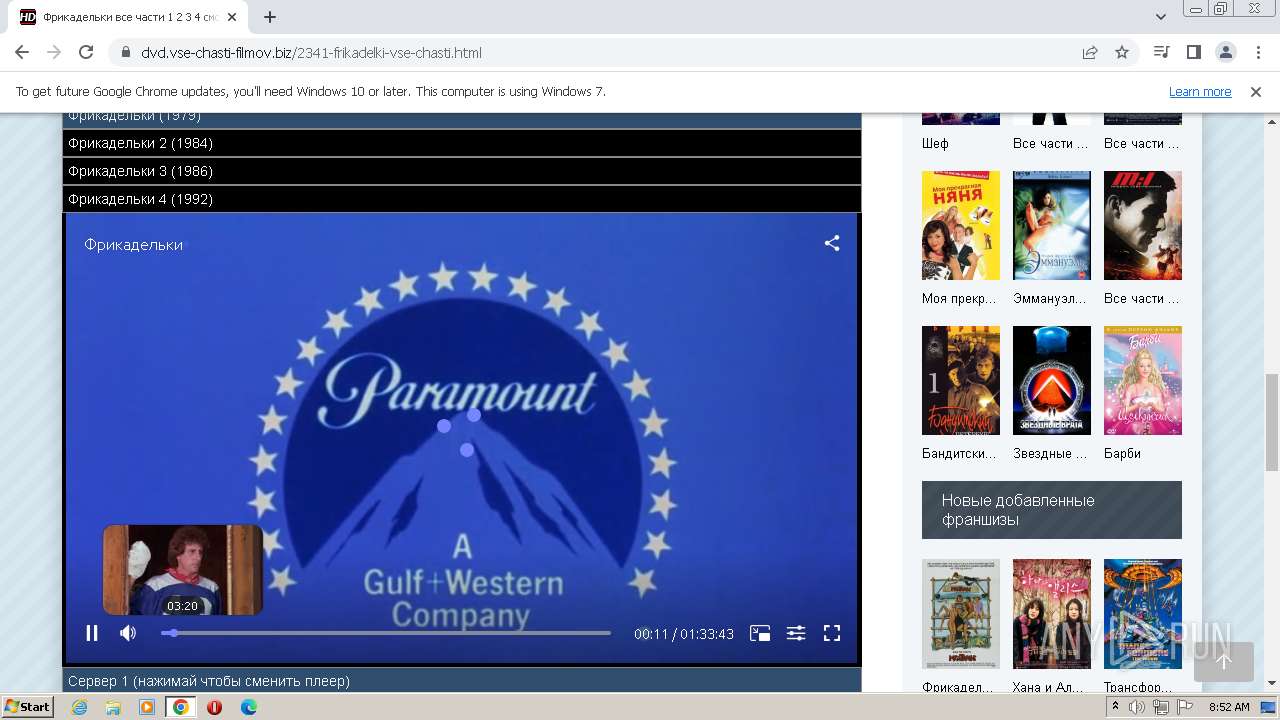Click the Фрикадельки video title
Screen dimensions: 1280x720
click(x=133, y=244)
